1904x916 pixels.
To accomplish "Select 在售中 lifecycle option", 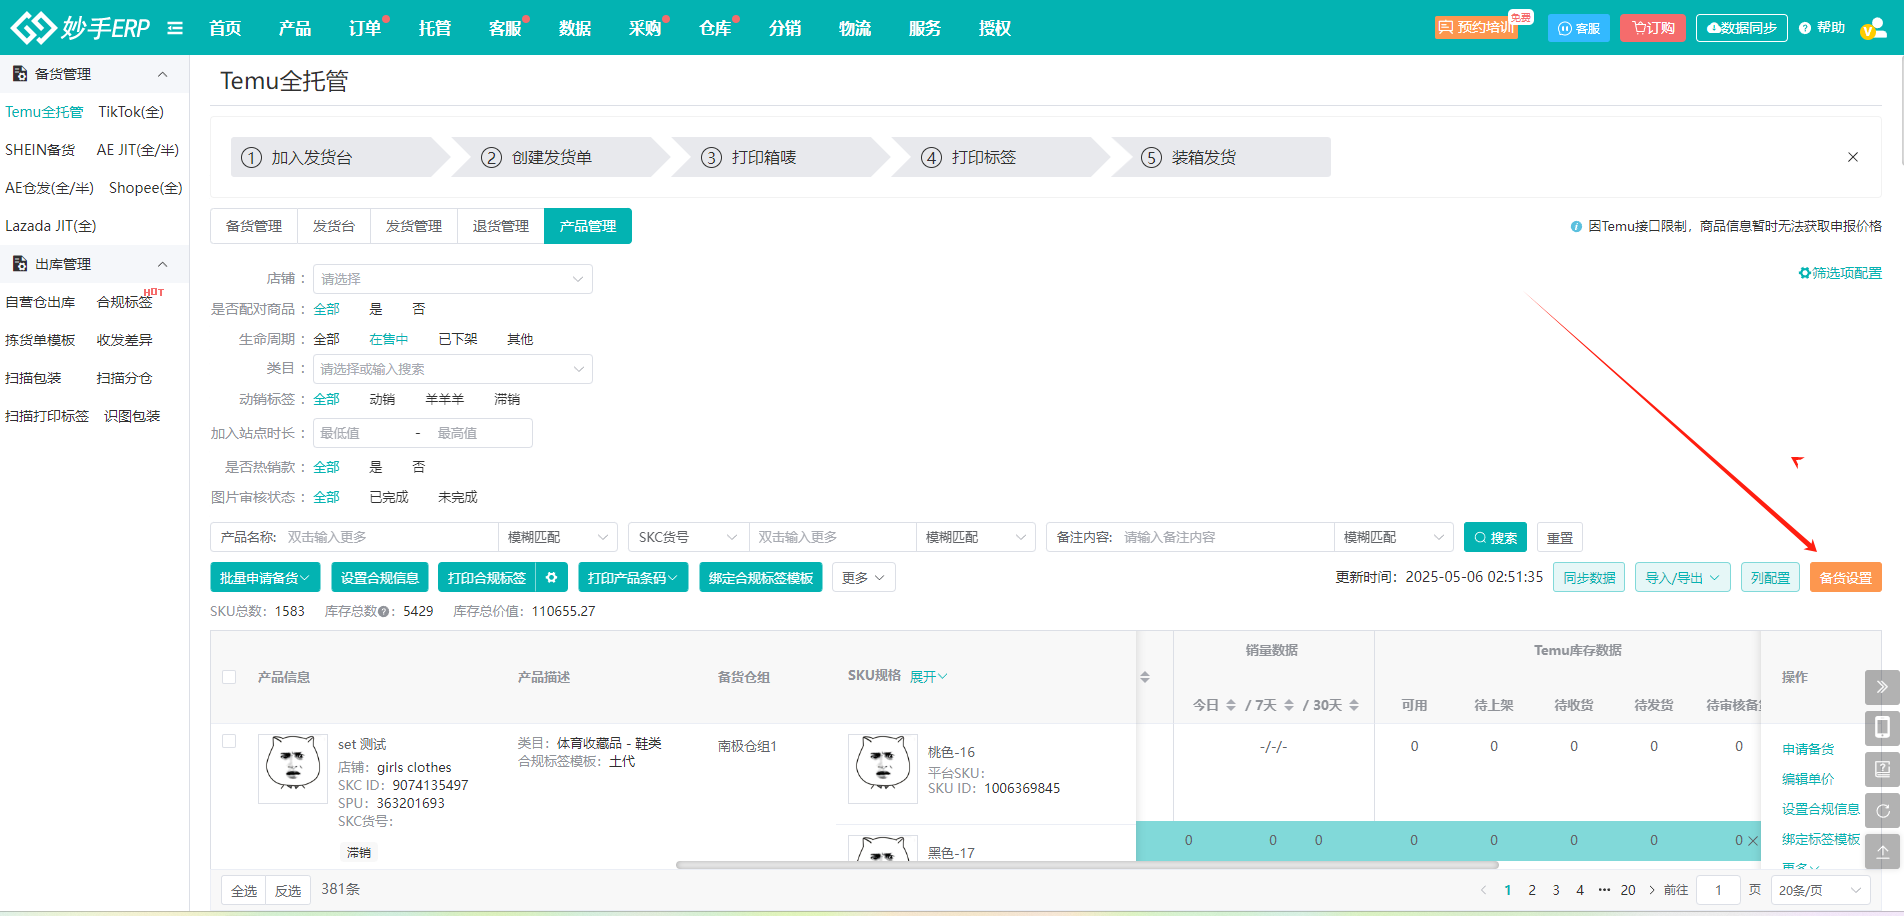I will click(x=389, y=339).
